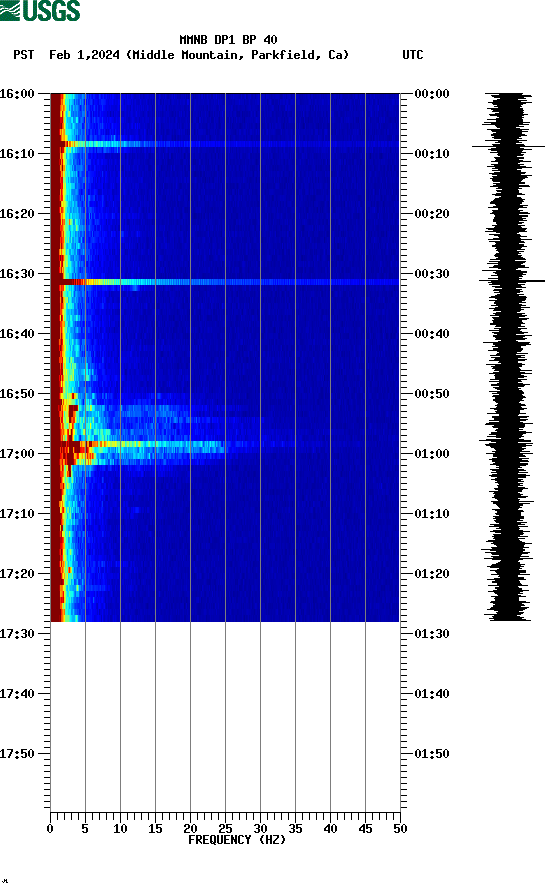
Task: Click the seismogram waveform trace at its bottom end
Action: (x=508, y=618)
